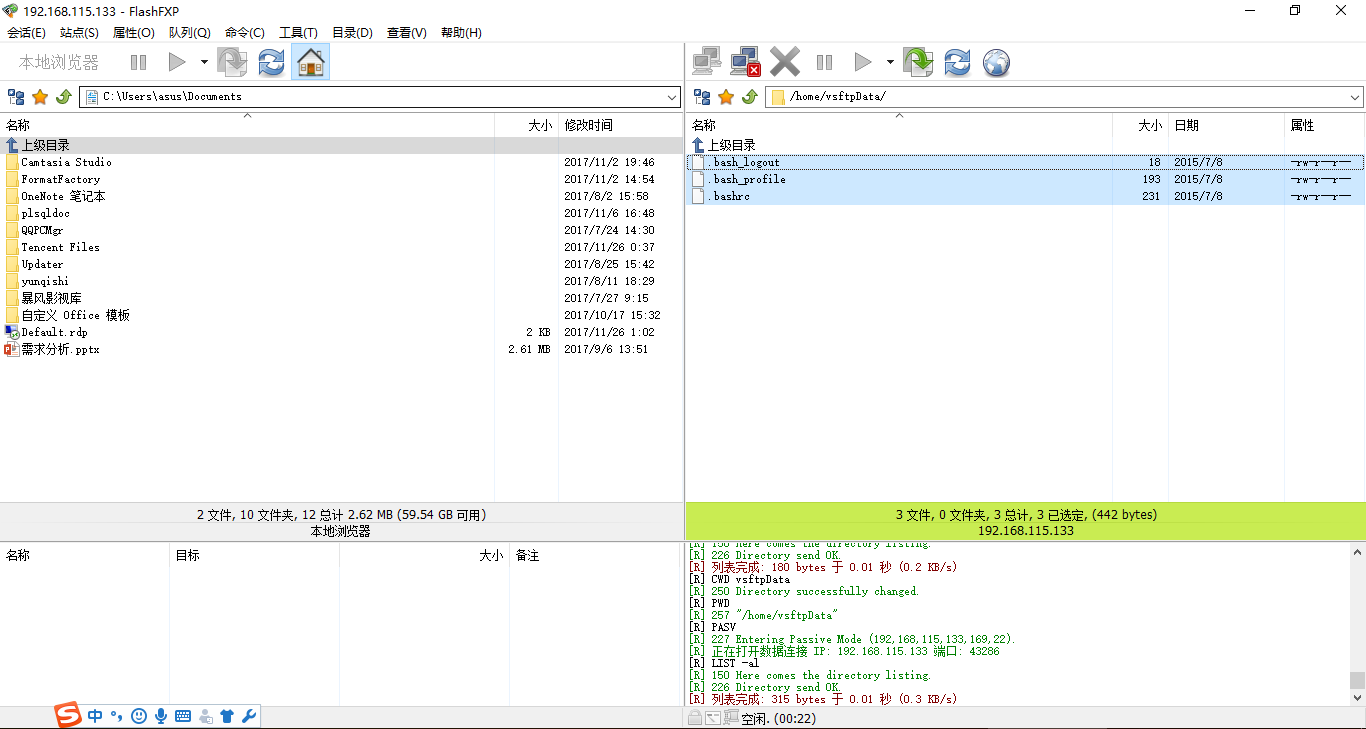
Task: Select remote file .bashrc
Action: [1025, 196]
